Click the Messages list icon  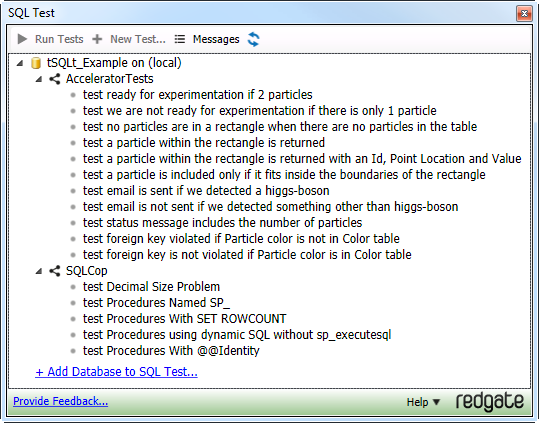pos(179,39)
